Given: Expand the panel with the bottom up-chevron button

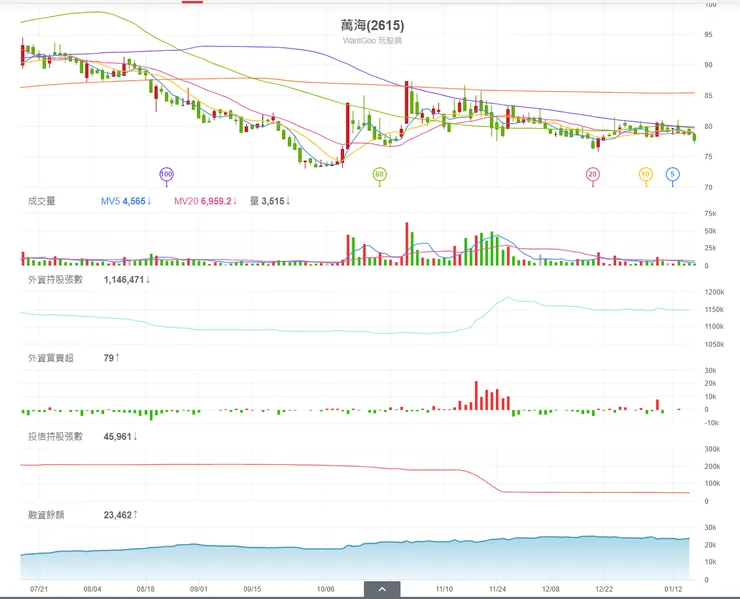Looking at the screenshot, I should [382, 589].
